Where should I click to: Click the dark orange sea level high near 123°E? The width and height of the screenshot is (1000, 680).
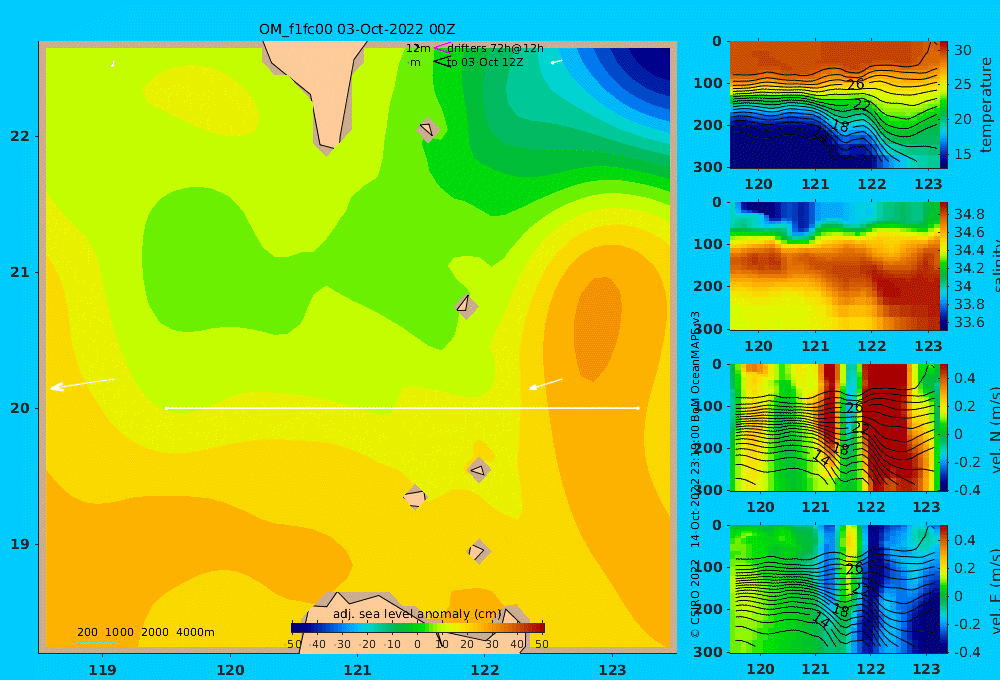pyautogui.click(x=598, y=329)
